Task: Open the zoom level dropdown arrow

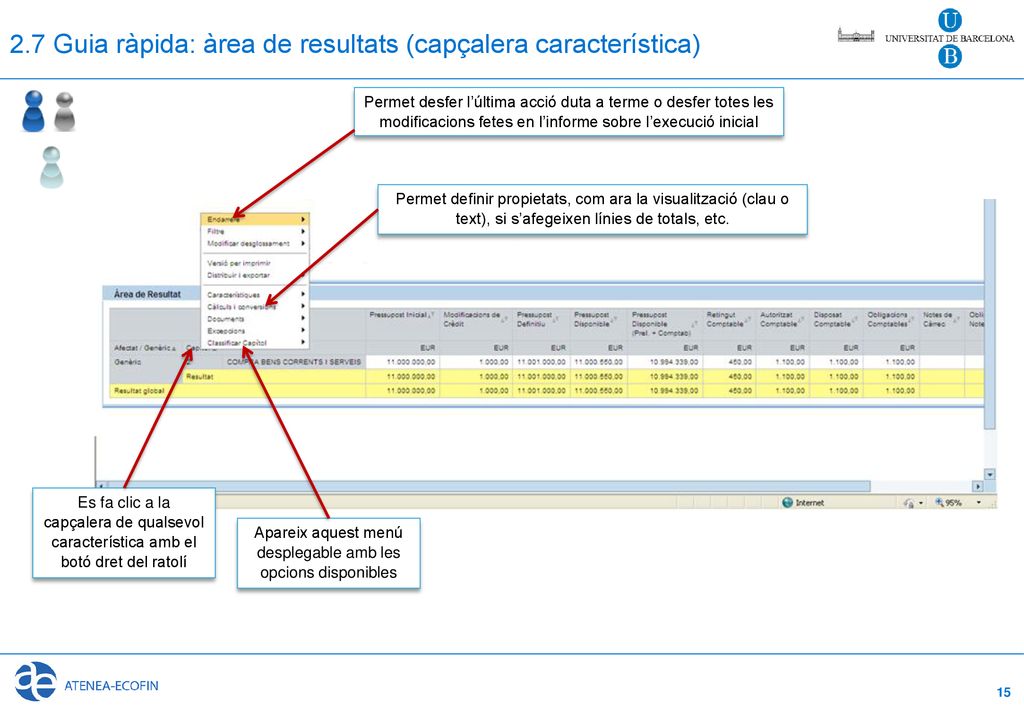Action: pyautogui.click(x=978, y=503)
